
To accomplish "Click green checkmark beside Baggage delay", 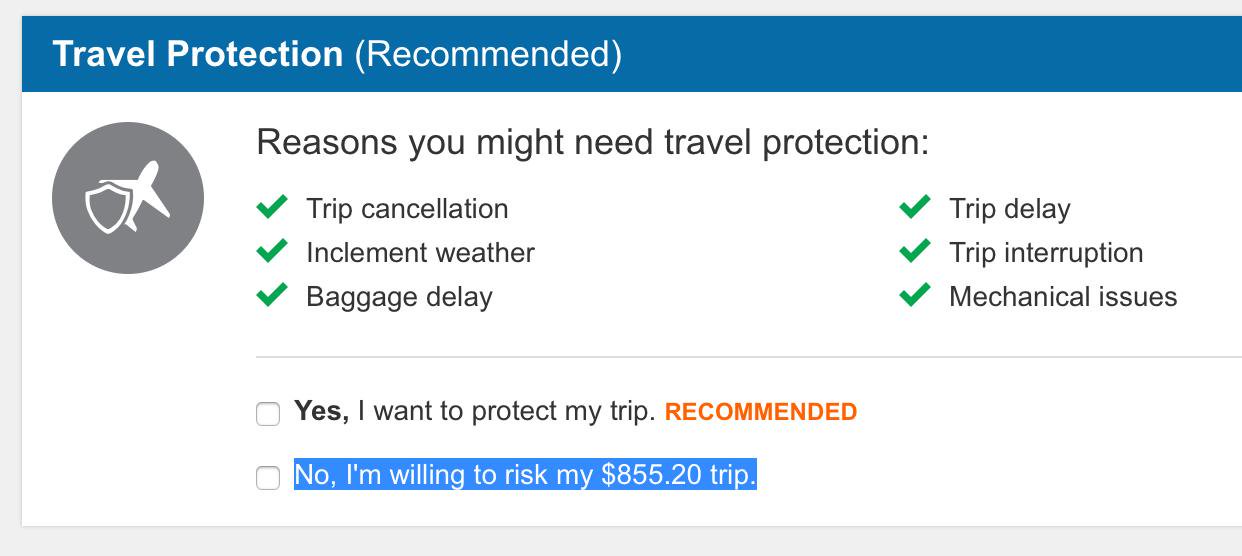I will tap(272, 296).
